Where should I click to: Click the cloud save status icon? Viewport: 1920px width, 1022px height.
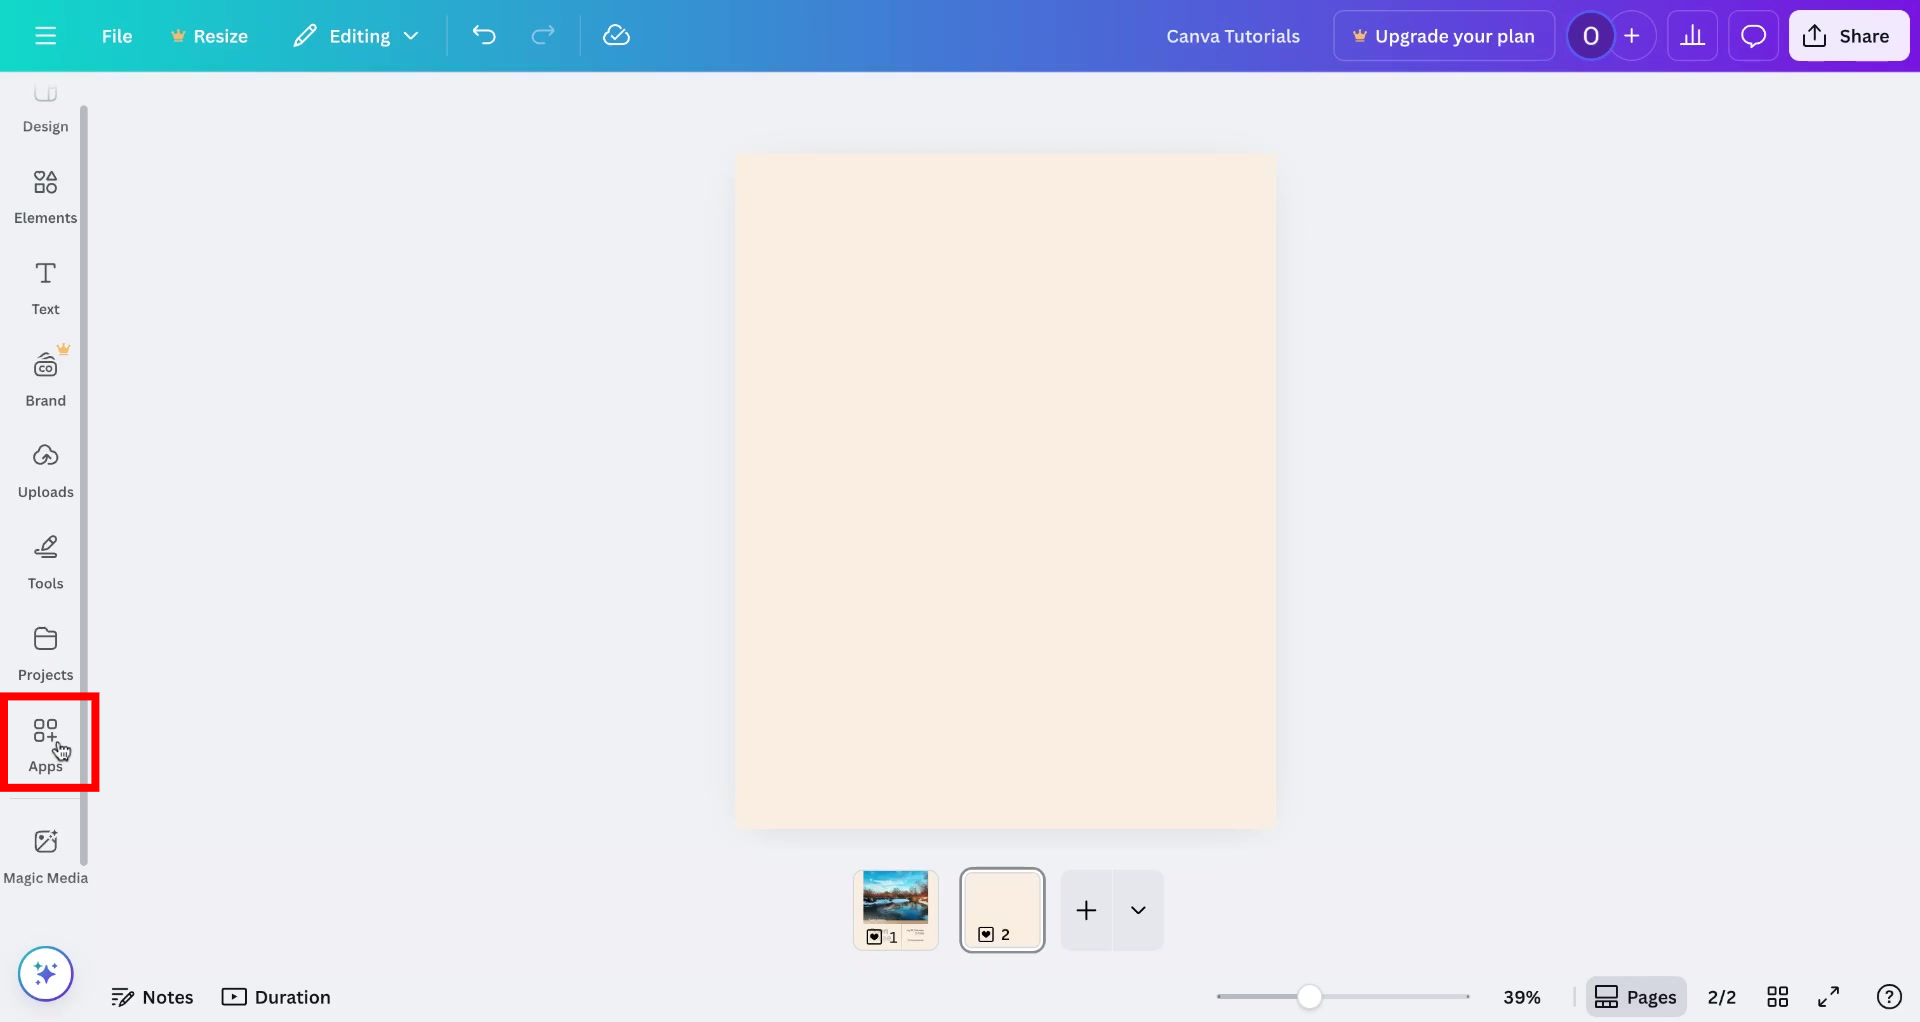point(617,35)
